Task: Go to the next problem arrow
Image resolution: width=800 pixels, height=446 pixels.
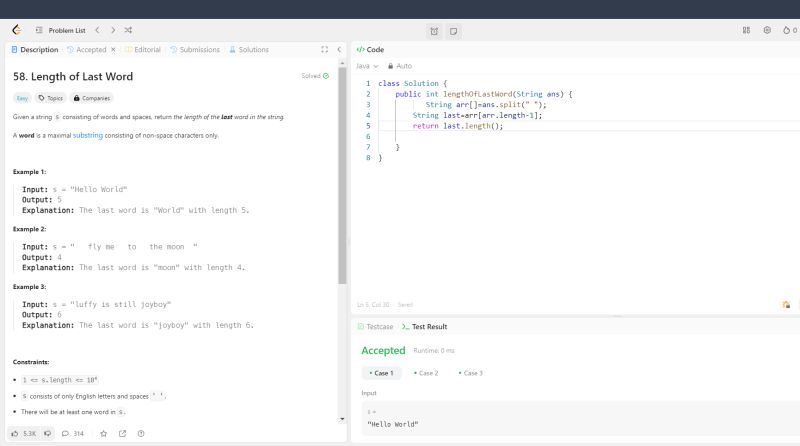Action: [x=113, y=30]
